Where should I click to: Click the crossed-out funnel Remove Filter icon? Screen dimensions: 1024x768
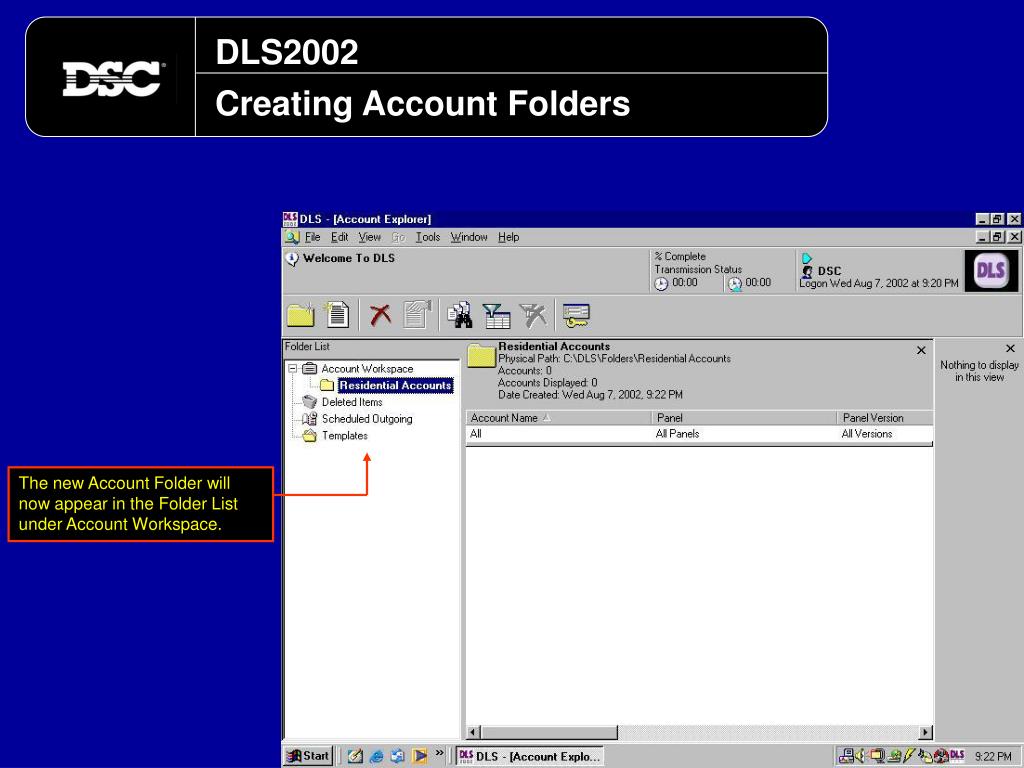pyautogui.click(x=534, y=315)
